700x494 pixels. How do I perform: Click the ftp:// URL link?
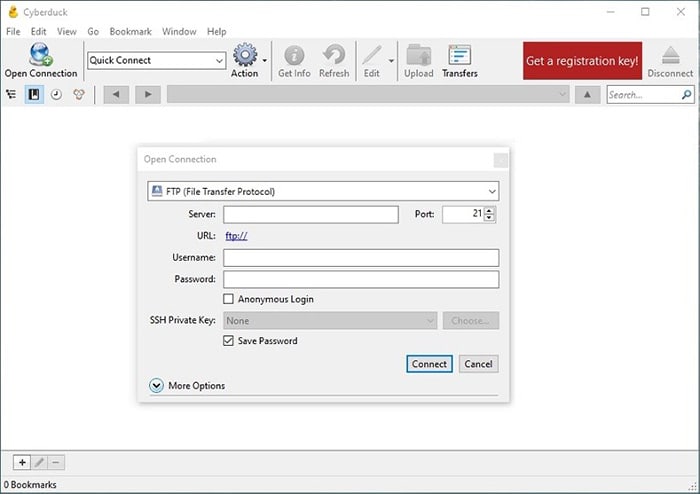click(x=236, y=236)
